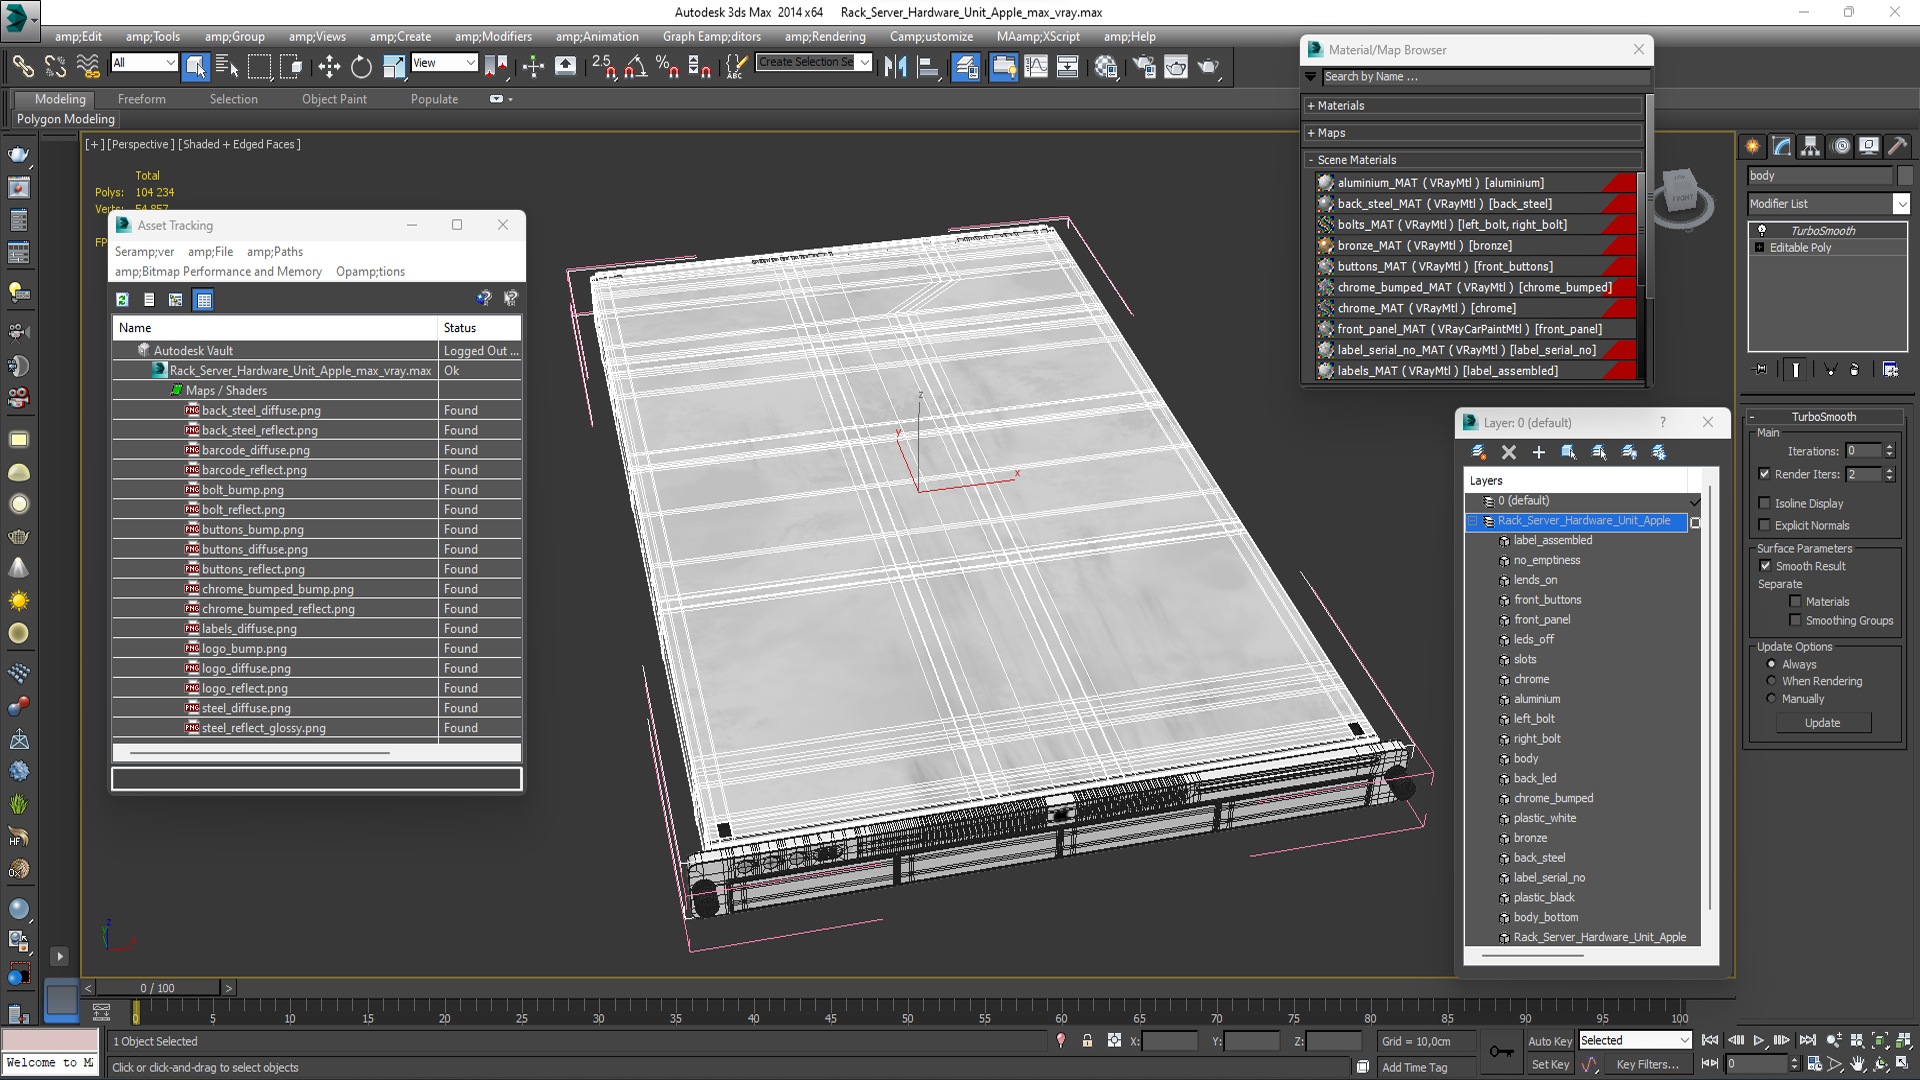Toggle the Angle Snap icon
This screenshot has width=1920, height=1080.
pyautogui.click(x=635, y=67)
